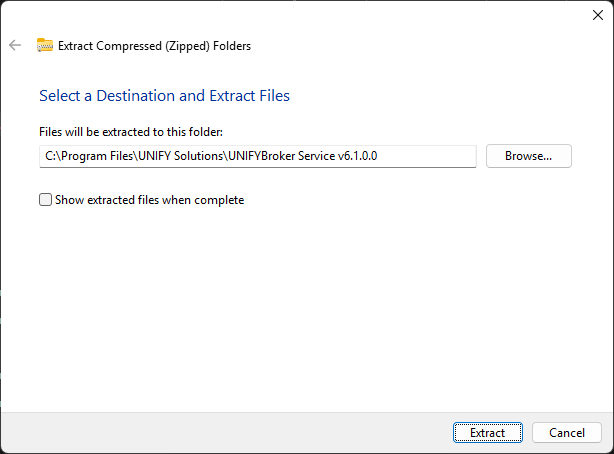Click 'Program Files' in the destination path
The width and height of the screenshot is (614, 454).
pos(97,156)
